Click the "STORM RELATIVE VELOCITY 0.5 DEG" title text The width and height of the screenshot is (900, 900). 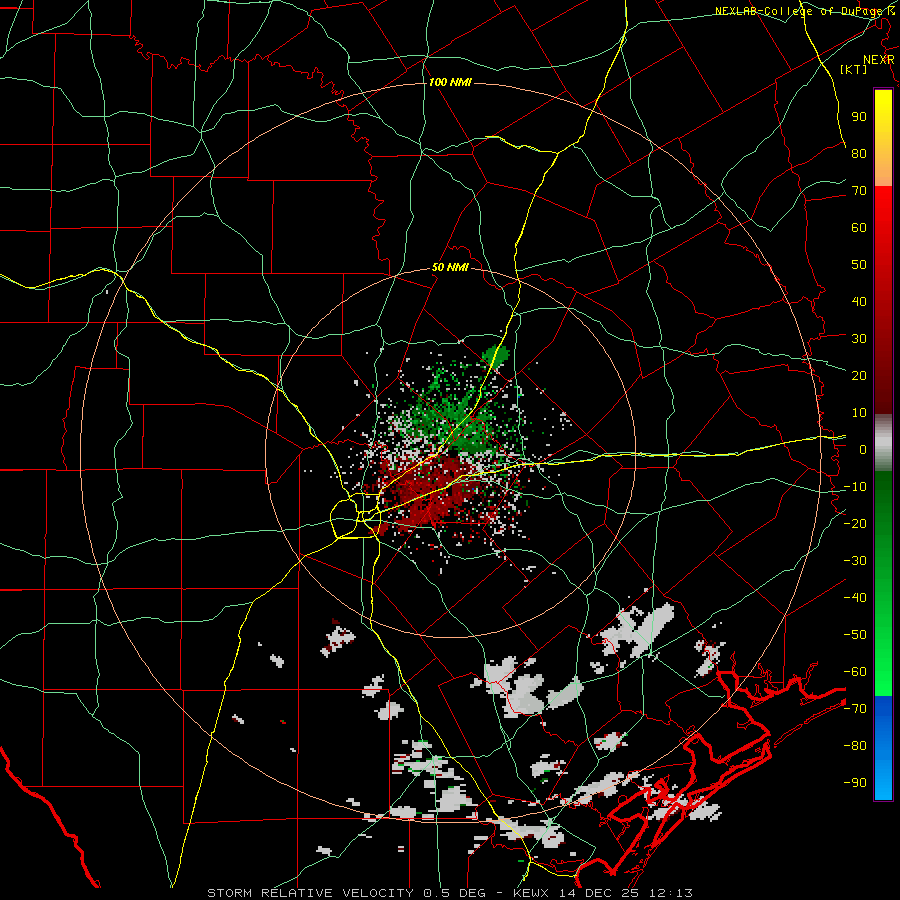coord(346,893)
